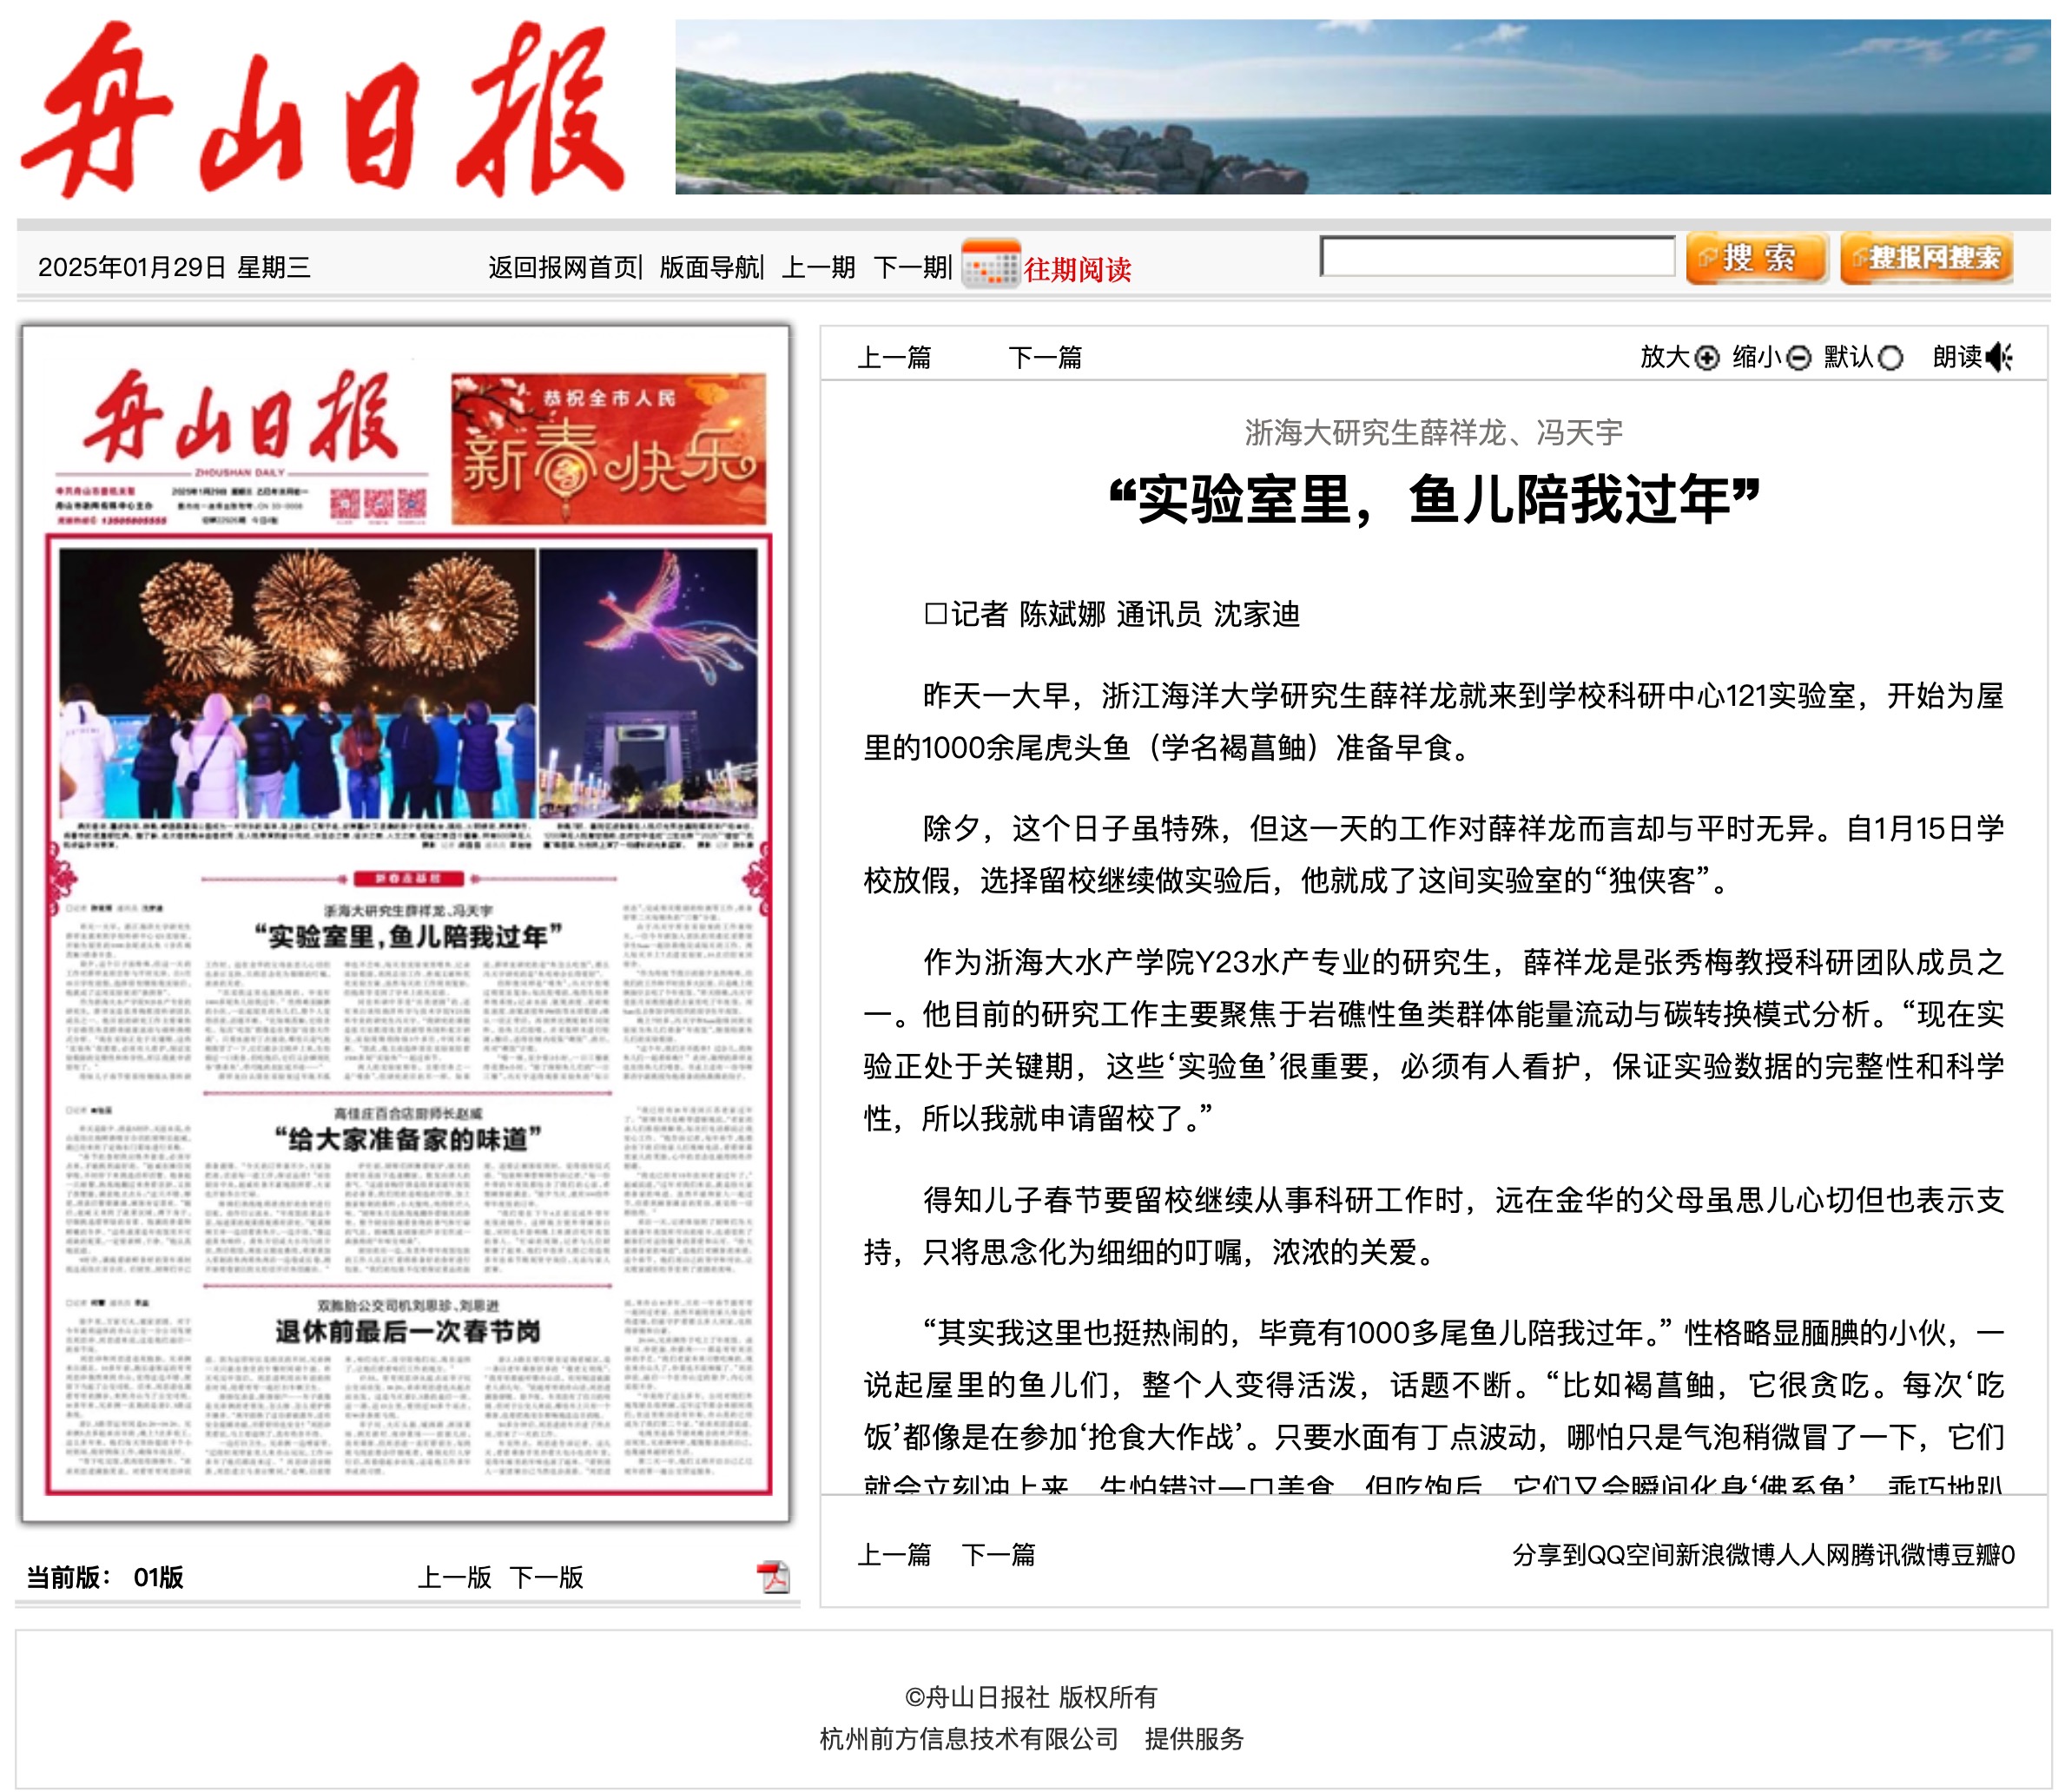Click the date text 2025年01月29日 星期三
The image size is (2065, 1792).
coord(174,267)
